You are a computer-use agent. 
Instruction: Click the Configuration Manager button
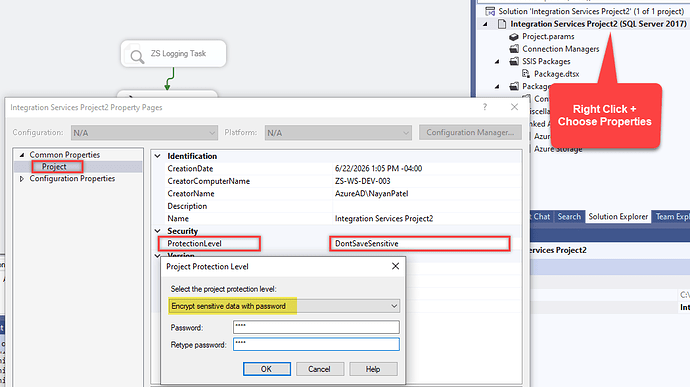(470, 133)
